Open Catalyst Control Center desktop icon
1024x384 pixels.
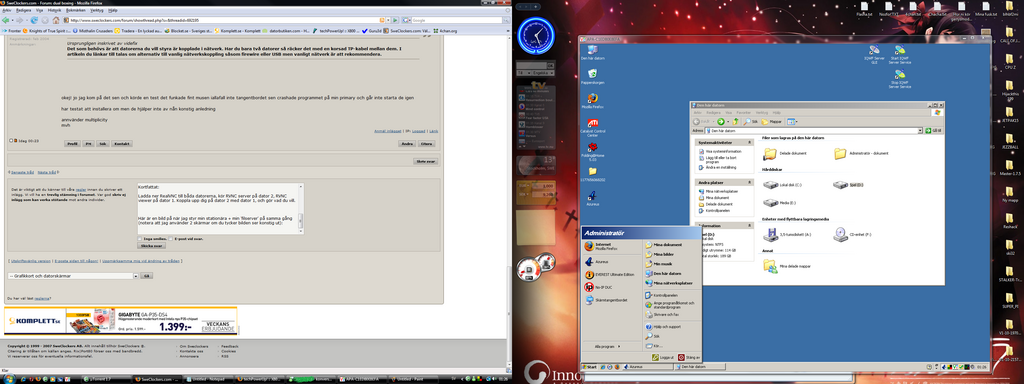pyautogui.click(x=592, y=127)
